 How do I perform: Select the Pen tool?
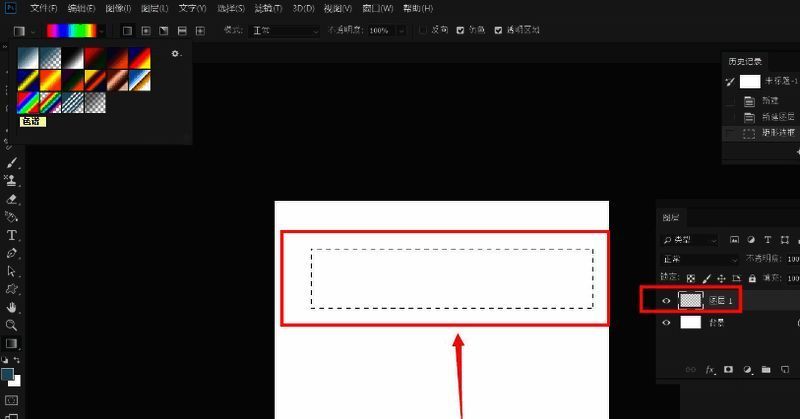tap(11, 253)
